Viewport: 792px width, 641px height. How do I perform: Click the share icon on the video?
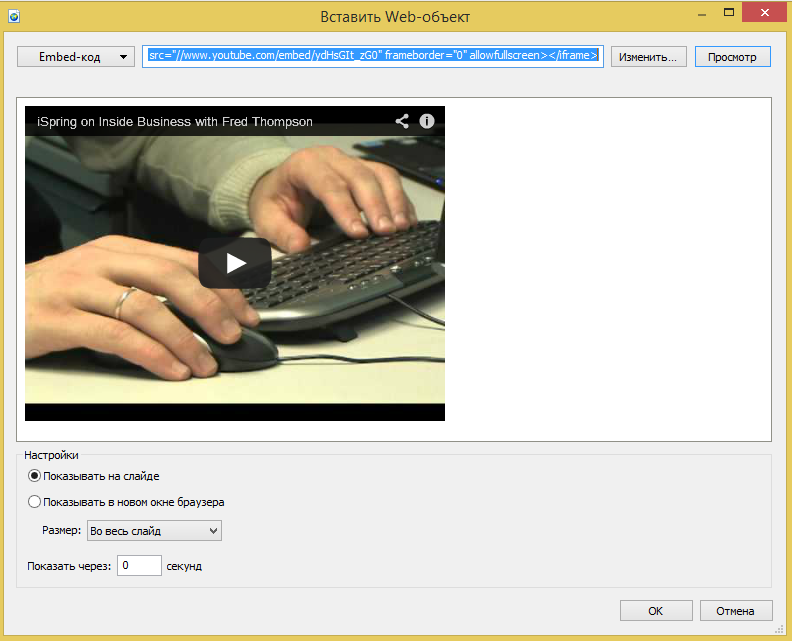click(402, 121)
